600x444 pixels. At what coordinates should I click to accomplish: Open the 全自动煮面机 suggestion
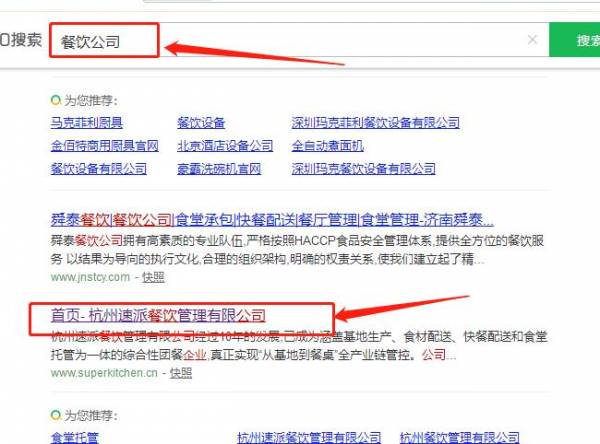[x=328, y=146]
